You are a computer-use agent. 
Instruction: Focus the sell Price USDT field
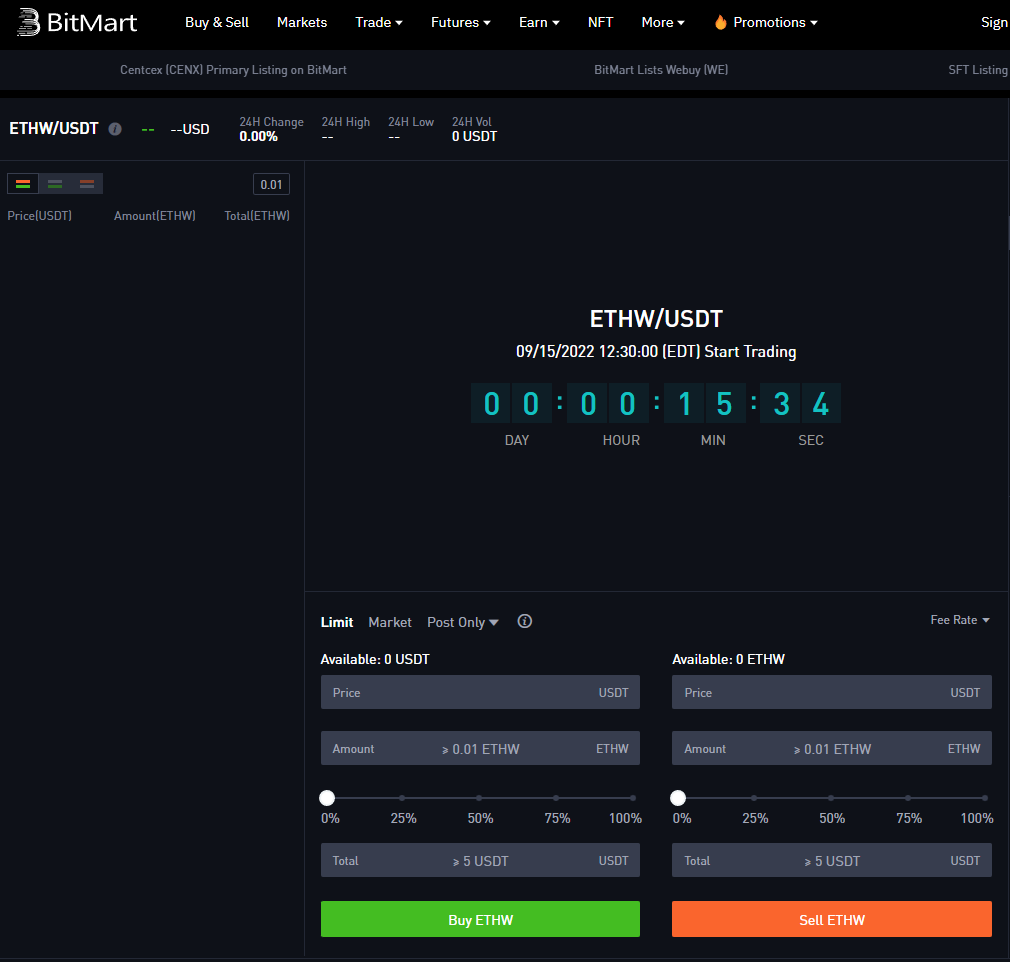click(x=832, y=693)
